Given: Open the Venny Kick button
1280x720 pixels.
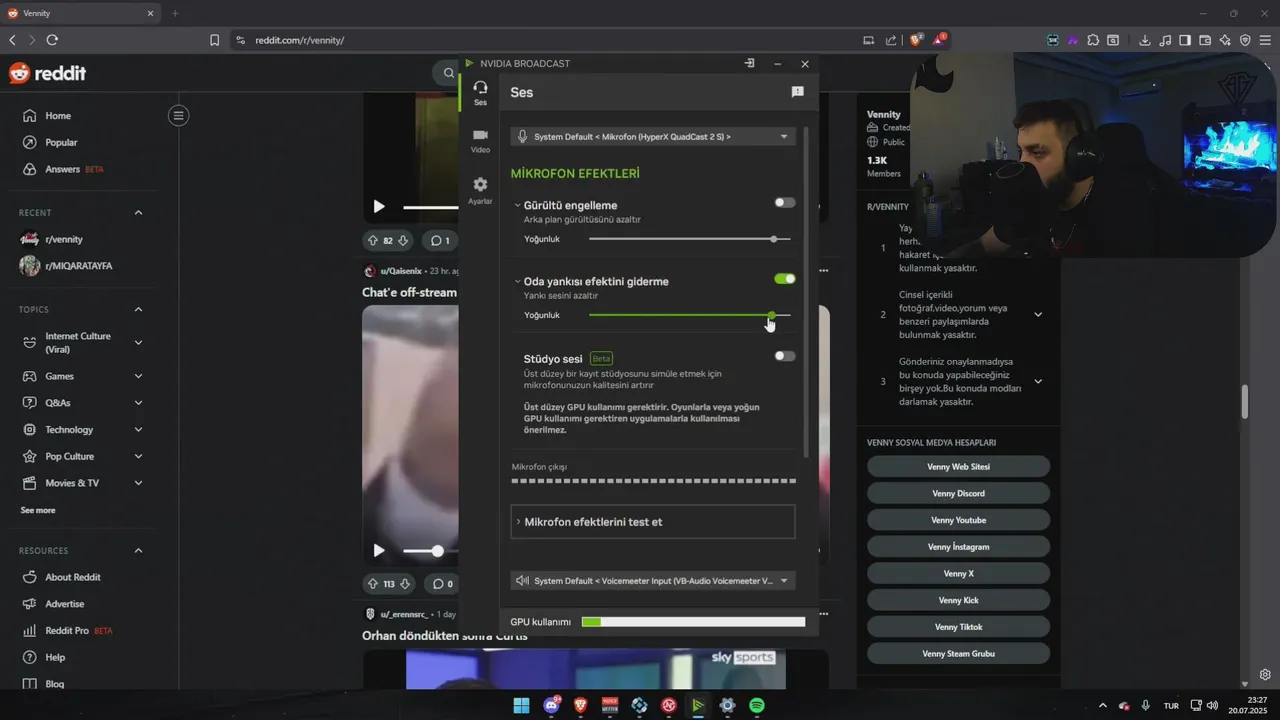Looking at the screenshot, I should coord(958,600).
